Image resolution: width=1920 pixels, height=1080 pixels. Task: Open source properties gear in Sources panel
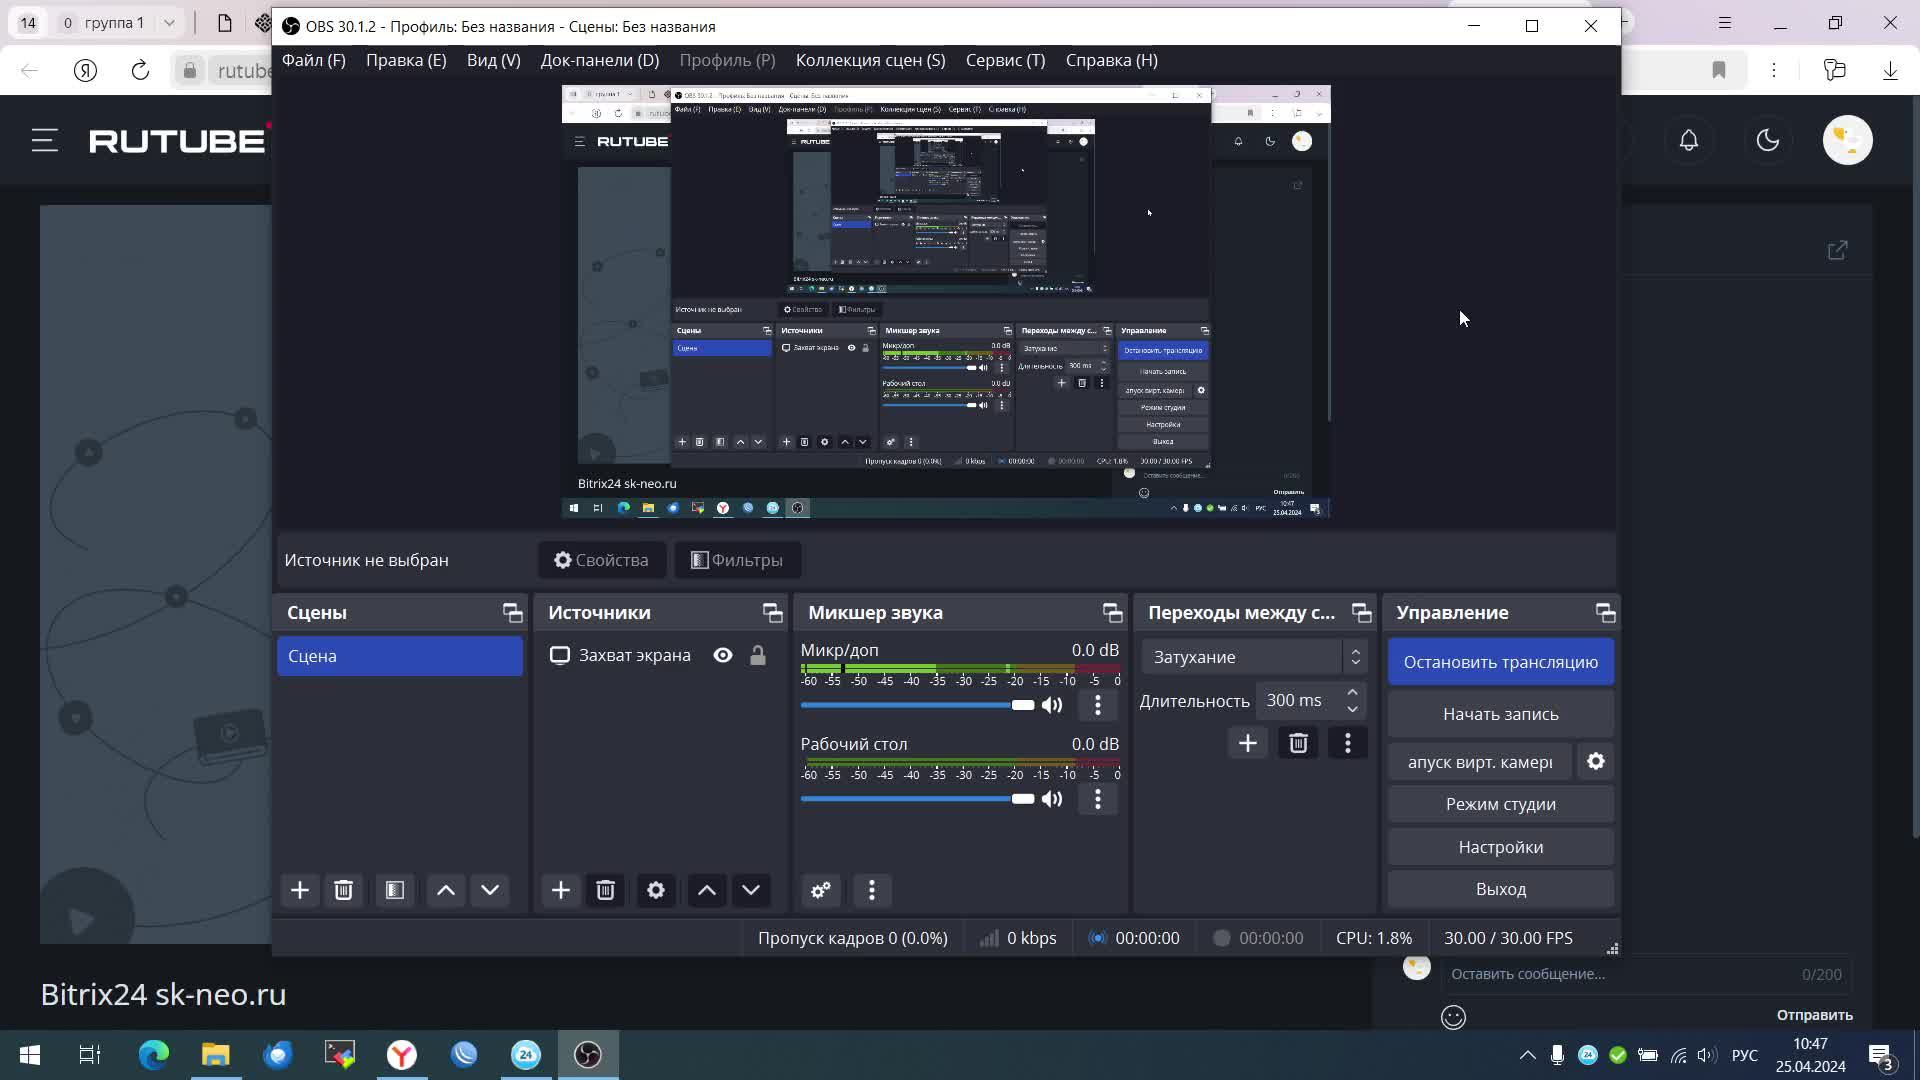656,890
